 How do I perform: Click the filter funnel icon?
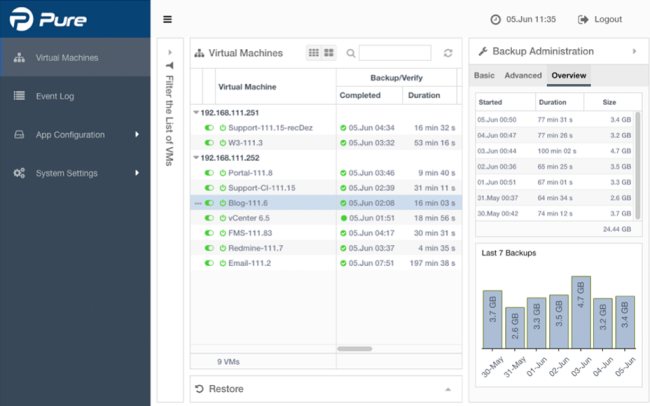170,66
